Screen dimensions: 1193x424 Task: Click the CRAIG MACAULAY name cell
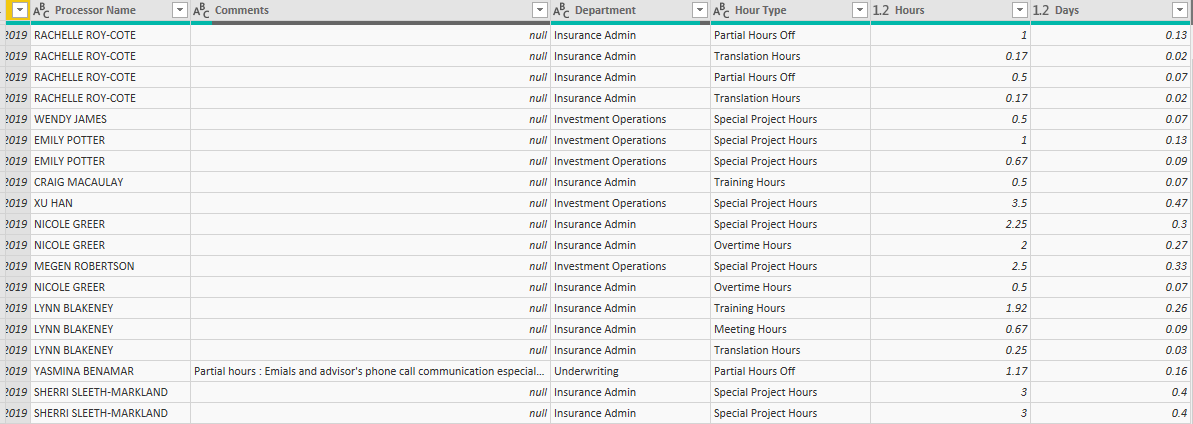(x=110, y=183)
